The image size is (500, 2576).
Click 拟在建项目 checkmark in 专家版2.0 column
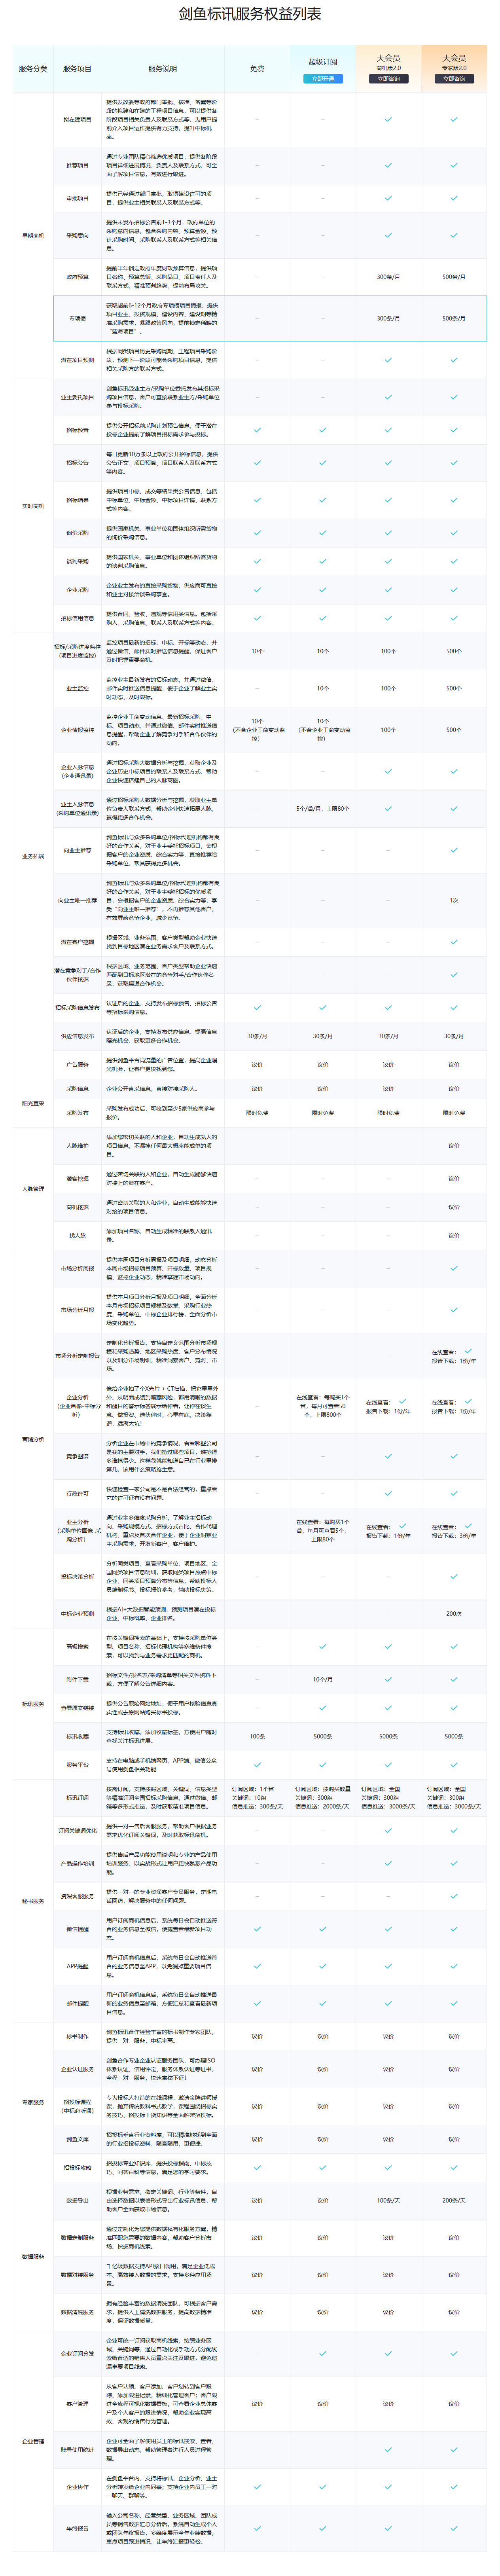(454, 119)
